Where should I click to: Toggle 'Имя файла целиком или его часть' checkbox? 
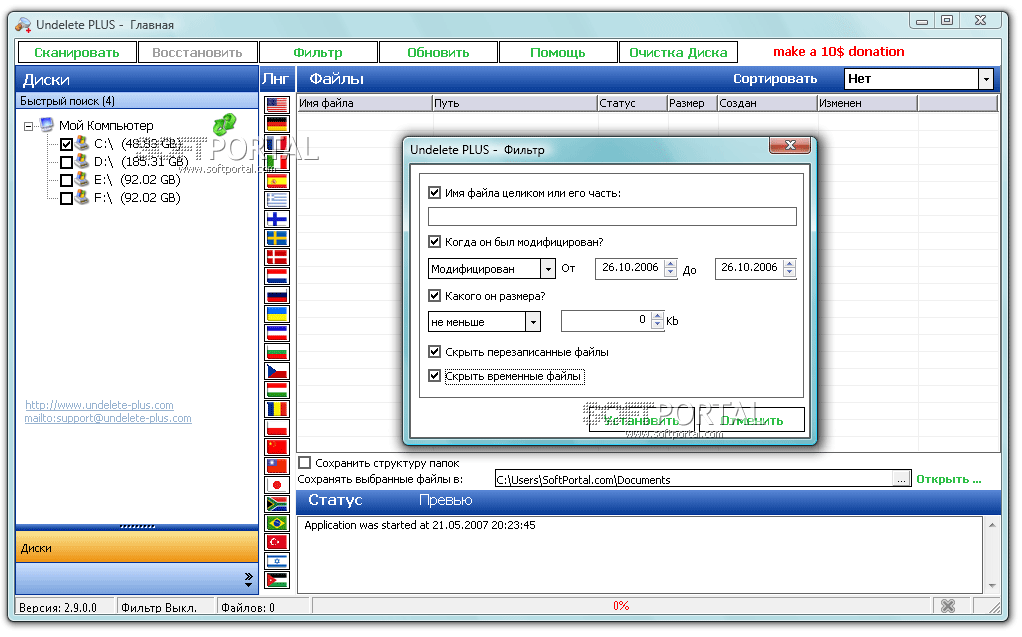coord(435,192)
